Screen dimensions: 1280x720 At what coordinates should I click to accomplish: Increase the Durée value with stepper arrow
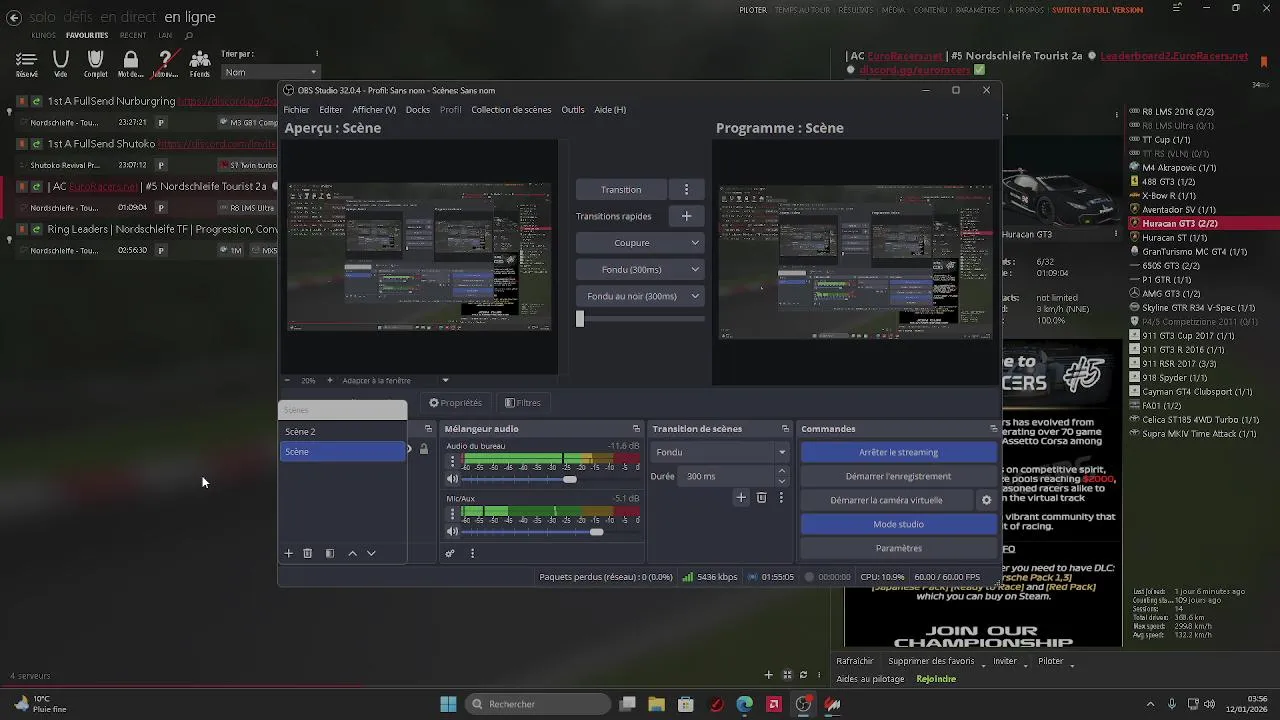click(782, 471)
